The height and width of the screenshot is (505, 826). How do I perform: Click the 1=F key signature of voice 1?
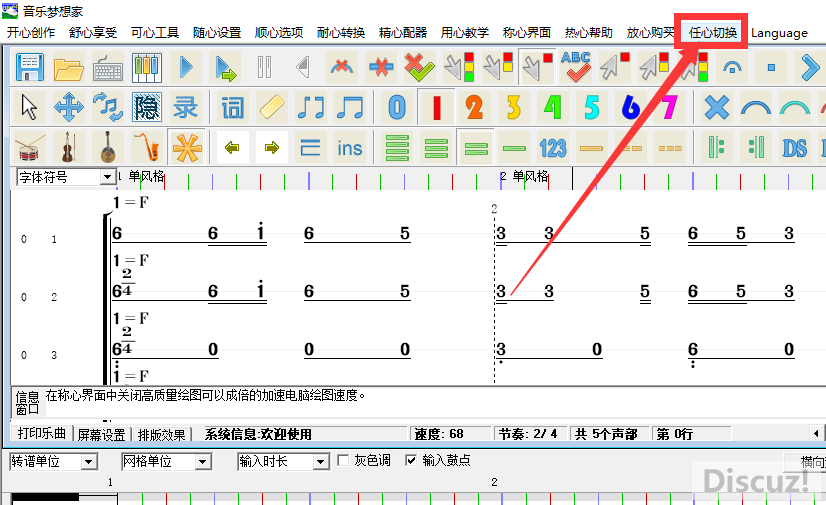tap(131, 202)
